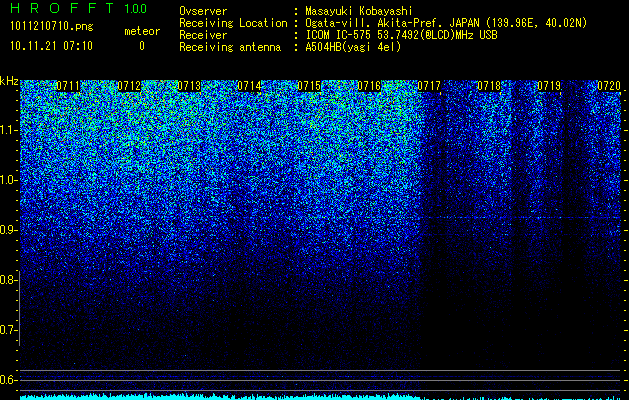
Task: Click the 0.9 kHz axis label
Action: tap(8, 230)
